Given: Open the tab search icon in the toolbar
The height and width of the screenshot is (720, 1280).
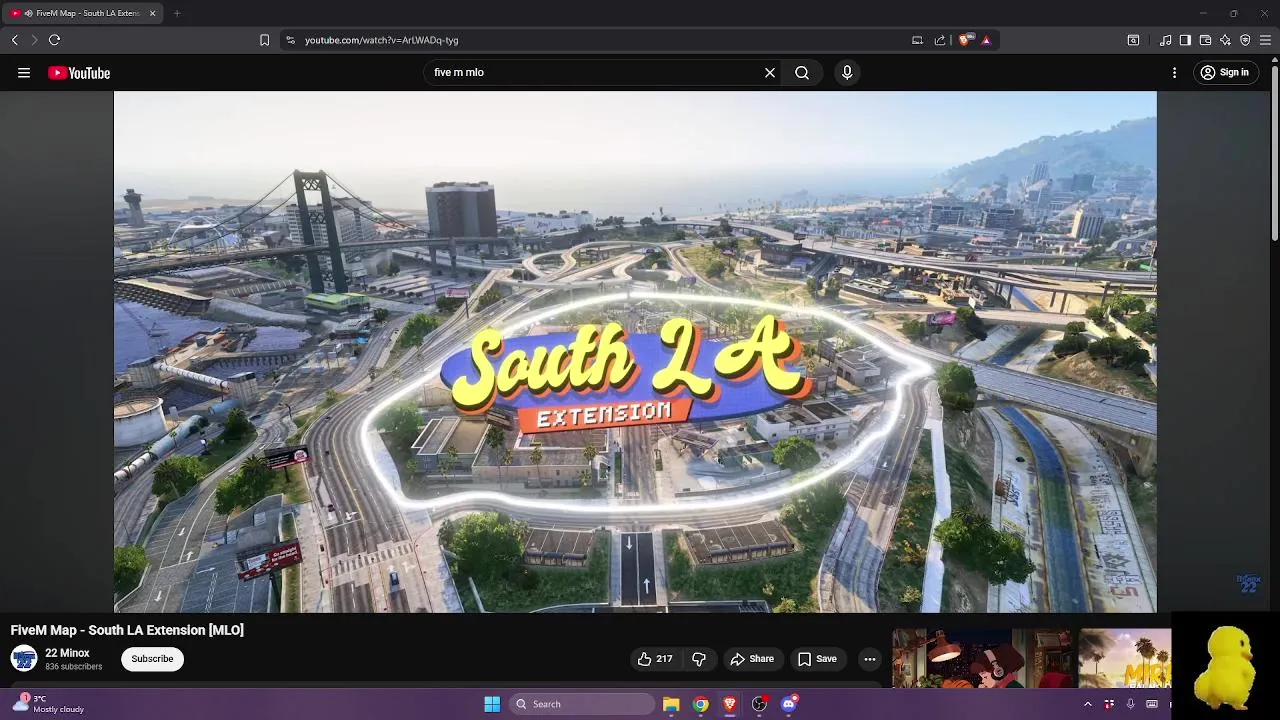Looking at the screenshot, I should tap(1133, 40).
